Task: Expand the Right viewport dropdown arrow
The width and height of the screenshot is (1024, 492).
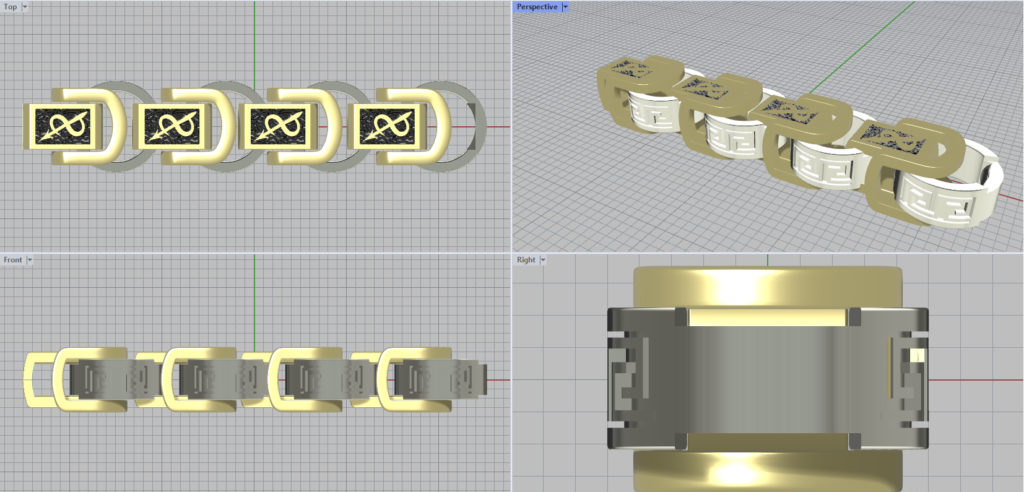Action: [x=545, y=260]
